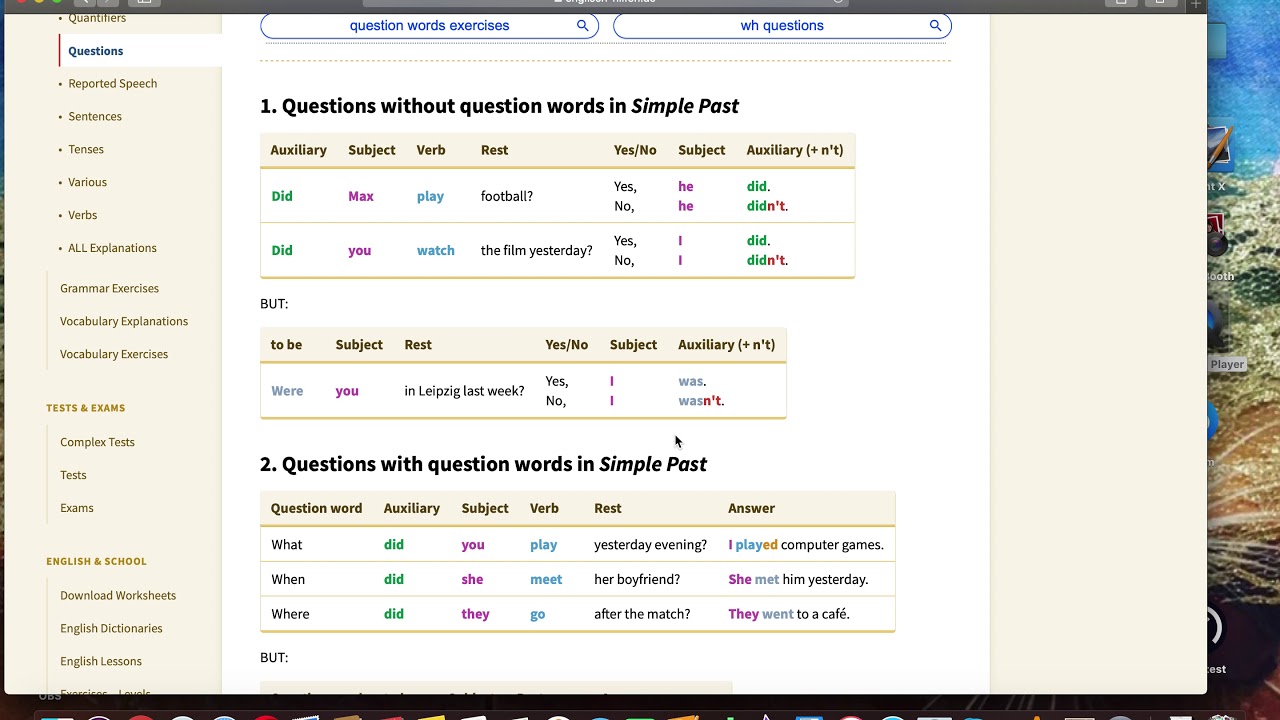Click the 'was.' answer cell

click(x=692, y=381)
